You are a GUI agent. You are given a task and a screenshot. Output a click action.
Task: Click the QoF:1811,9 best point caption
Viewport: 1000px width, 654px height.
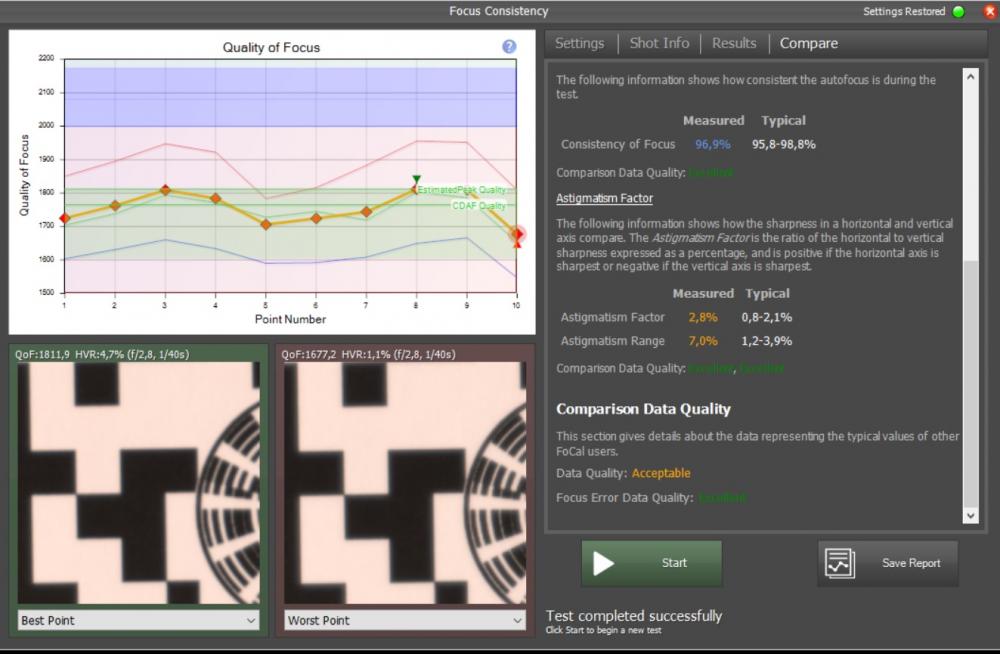102,354
